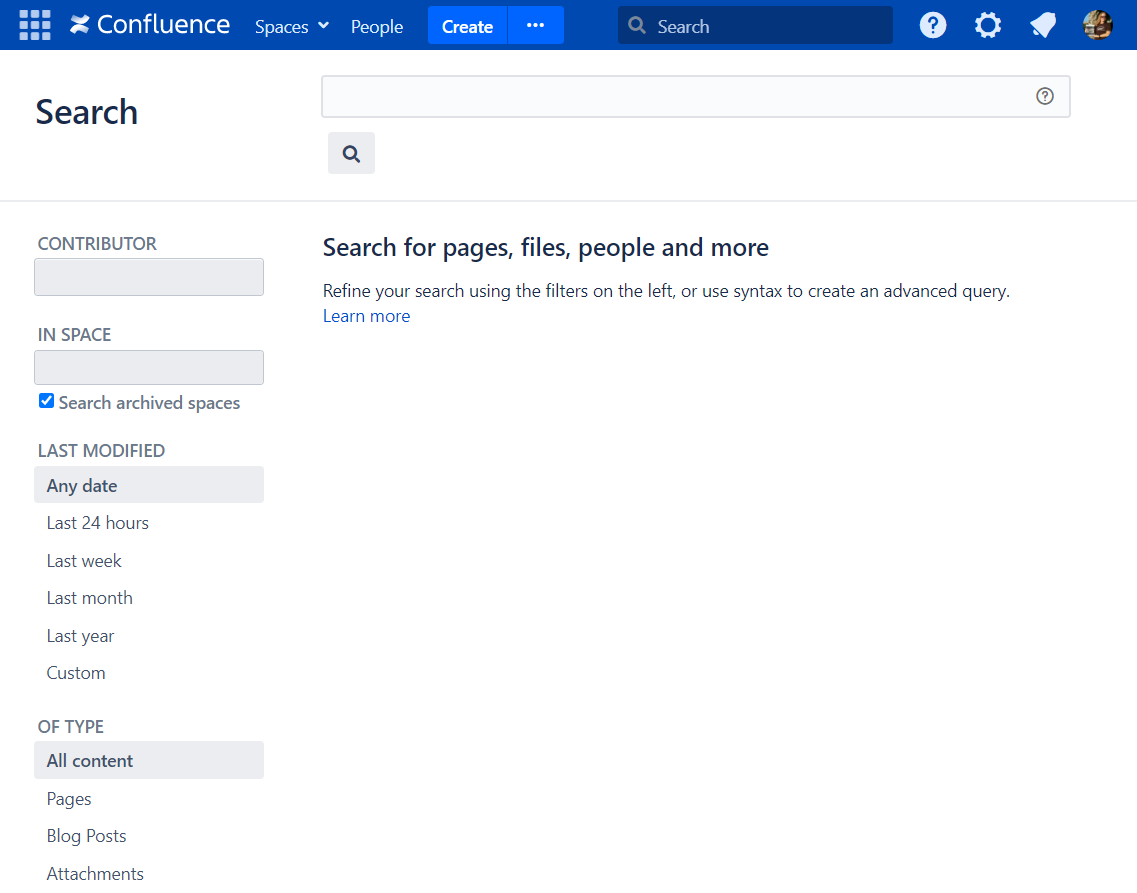Open Confluence administration settings gear
The height and width of the screenshot is (893, 1137).
tap(987, 25)
